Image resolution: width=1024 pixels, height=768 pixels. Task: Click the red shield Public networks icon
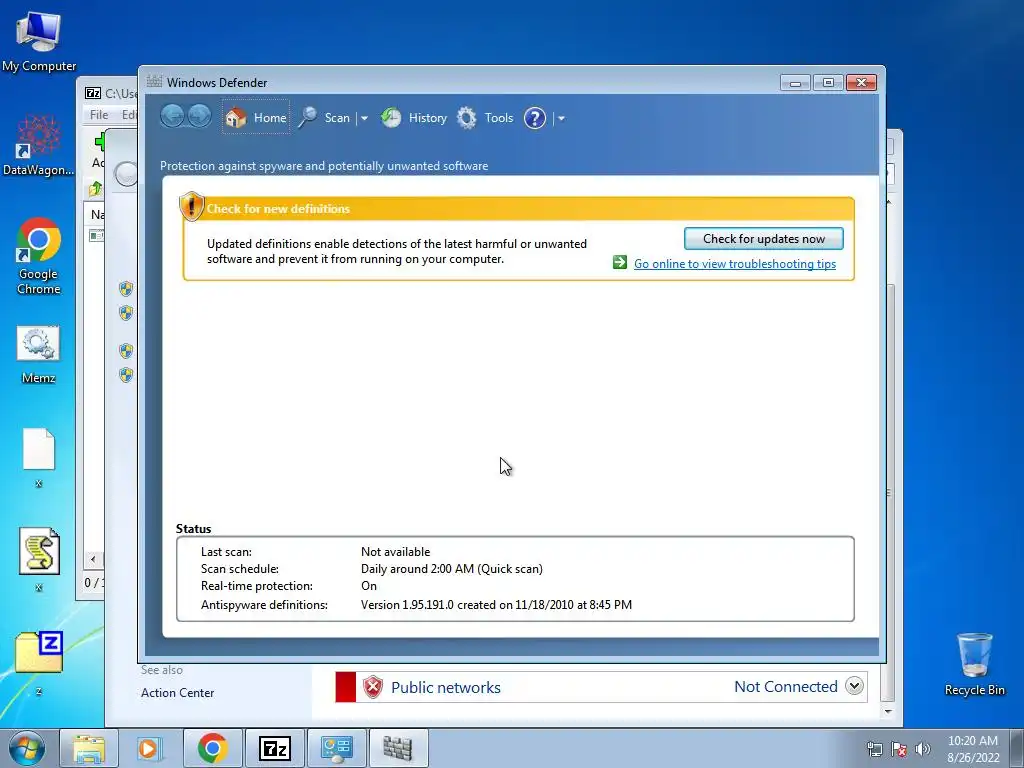coord(373,687)
